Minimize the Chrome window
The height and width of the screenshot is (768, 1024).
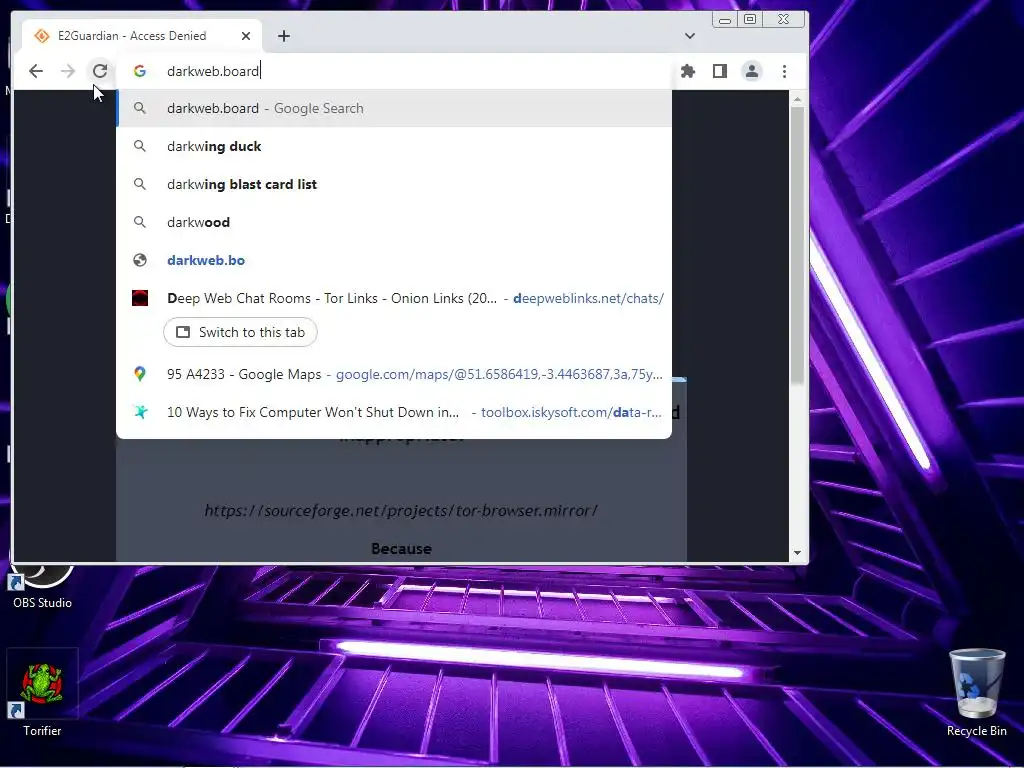click(725, 20)
